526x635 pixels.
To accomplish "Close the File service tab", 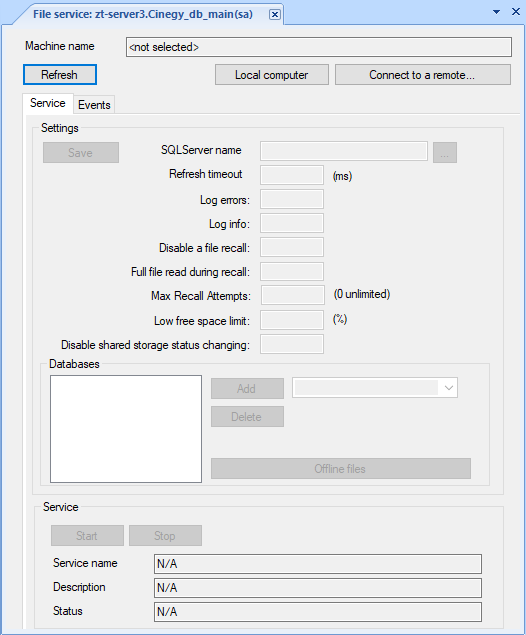I will pyautogui.click(x=275, y=15).
